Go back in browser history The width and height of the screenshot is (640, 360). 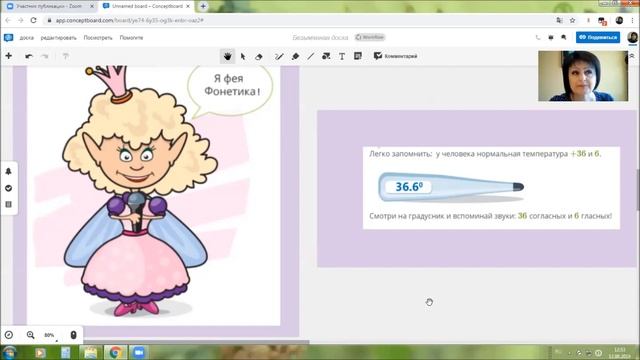tap(8, 20)
